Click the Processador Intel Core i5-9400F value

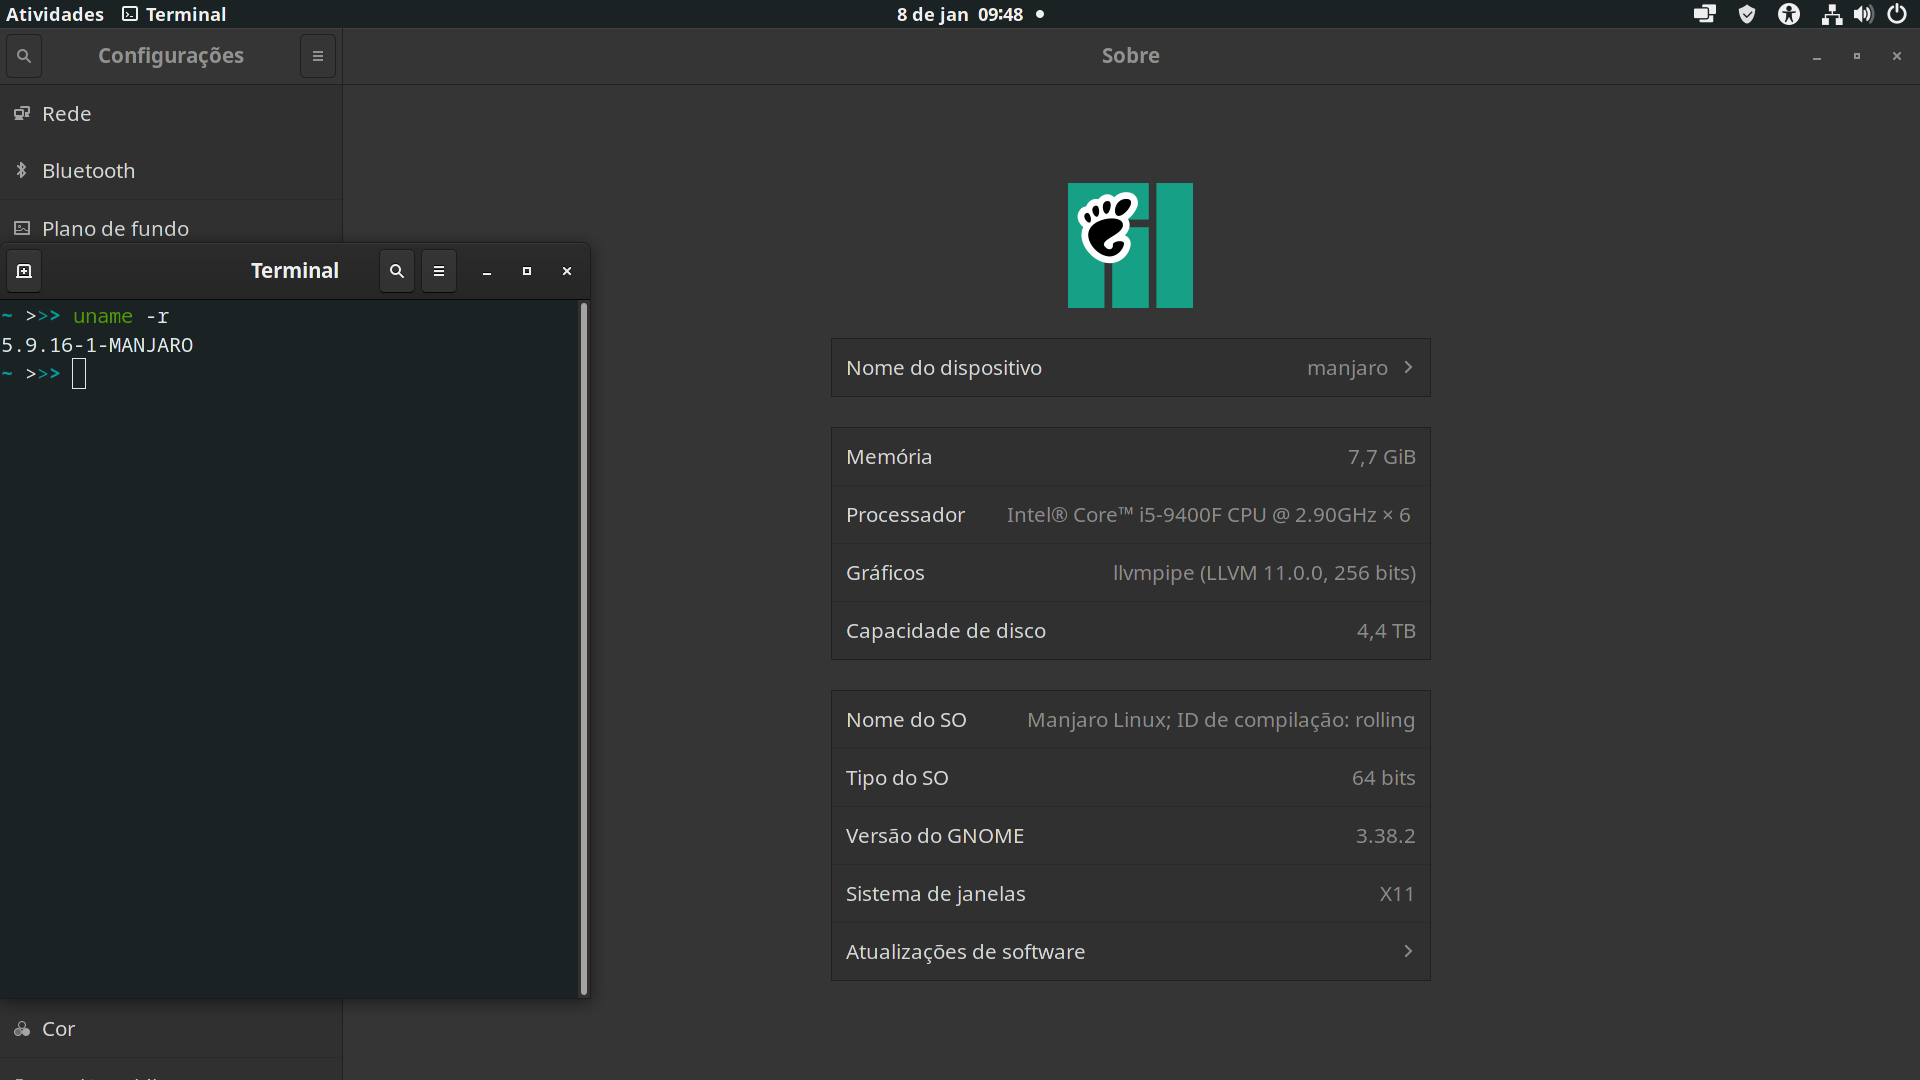coord(1208,515)
